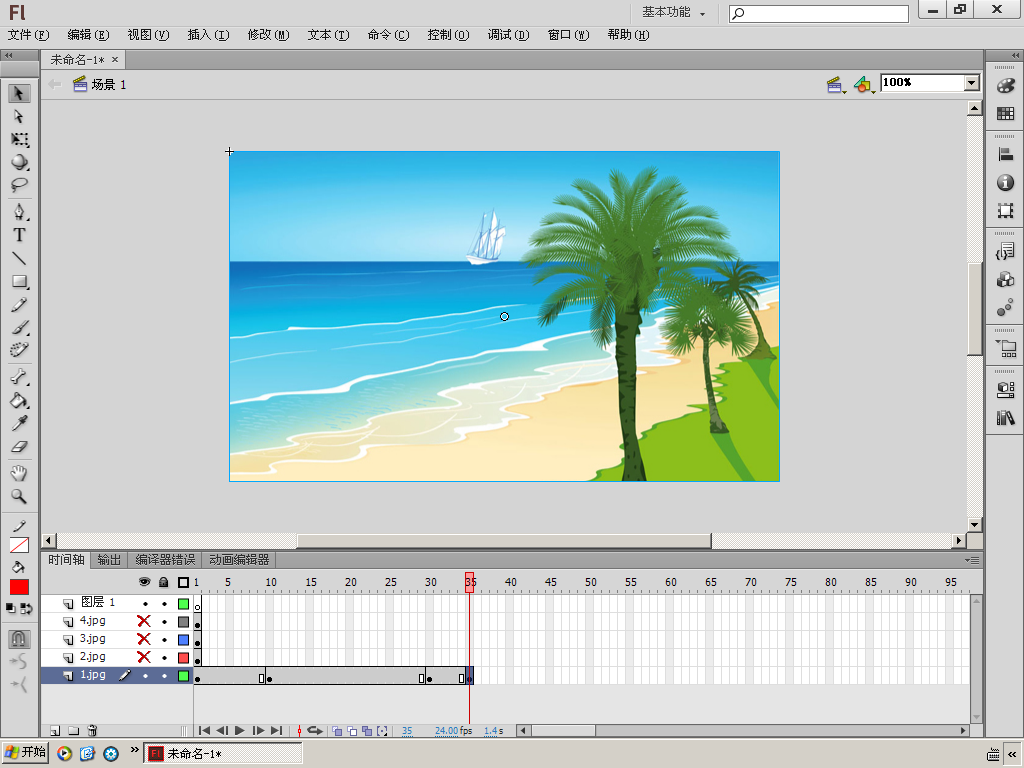Select the Lasso tool
The height and width of the screenshot is (768, 1024).
pos(19,185)
